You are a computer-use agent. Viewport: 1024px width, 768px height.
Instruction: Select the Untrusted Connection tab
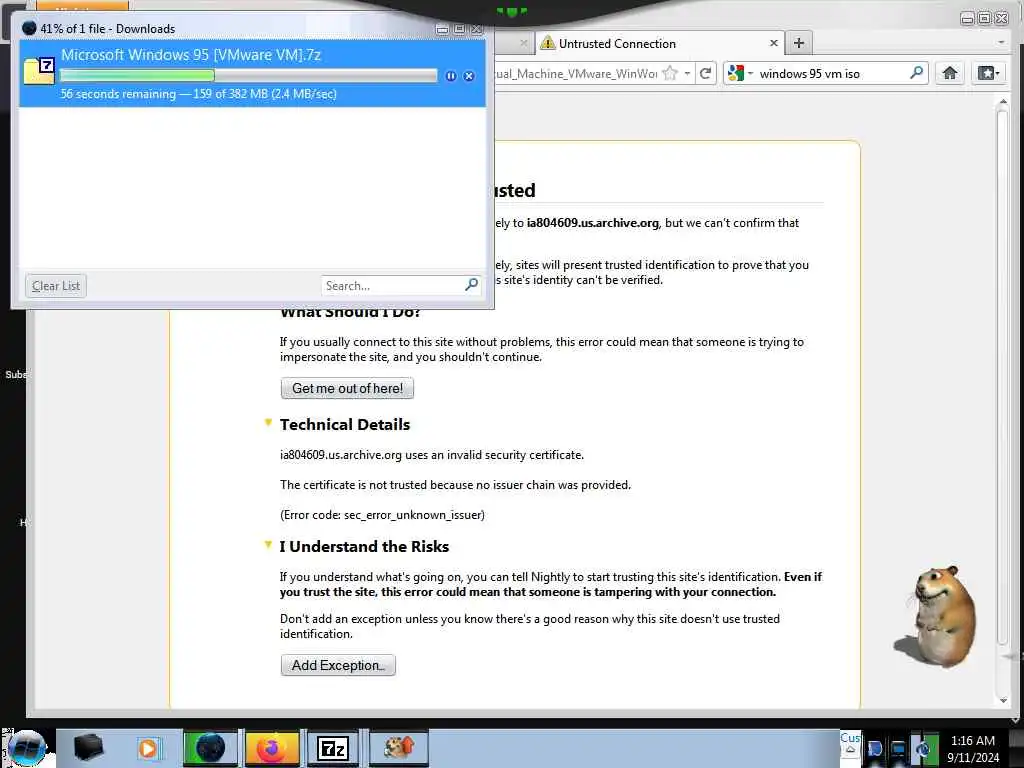tap(658, 44)
